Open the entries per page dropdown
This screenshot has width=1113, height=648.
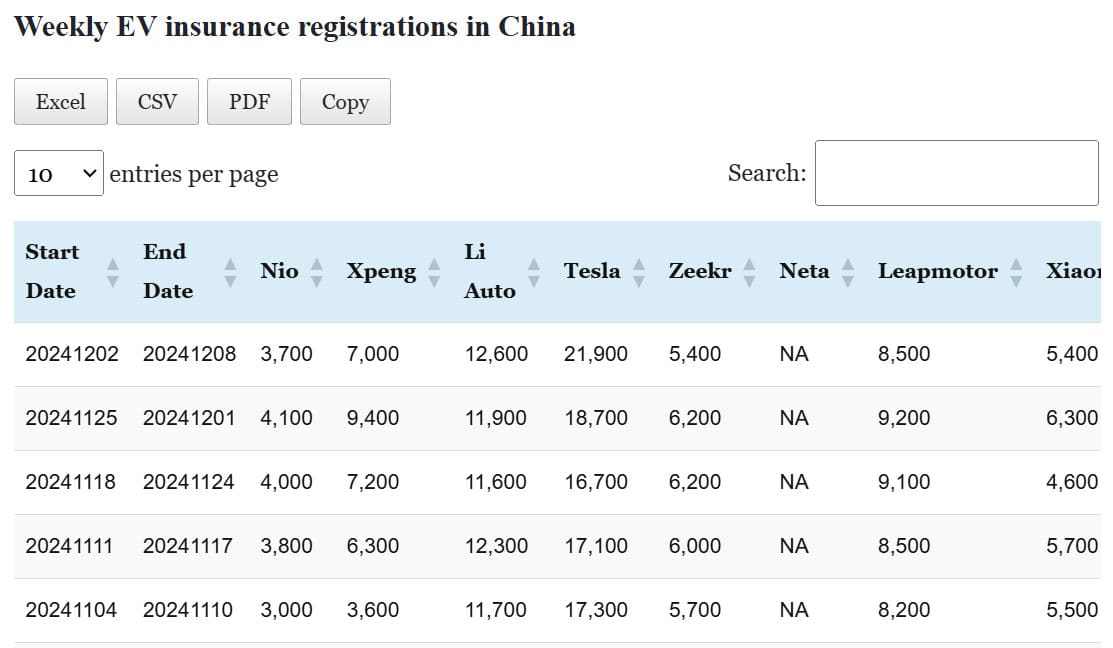point(59,174)
